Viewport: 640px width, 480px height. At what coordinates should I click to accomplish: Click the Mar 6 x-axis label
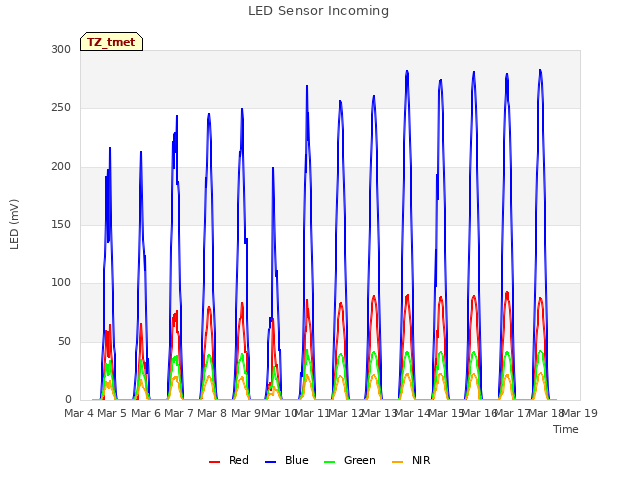[x=146, y=413]
